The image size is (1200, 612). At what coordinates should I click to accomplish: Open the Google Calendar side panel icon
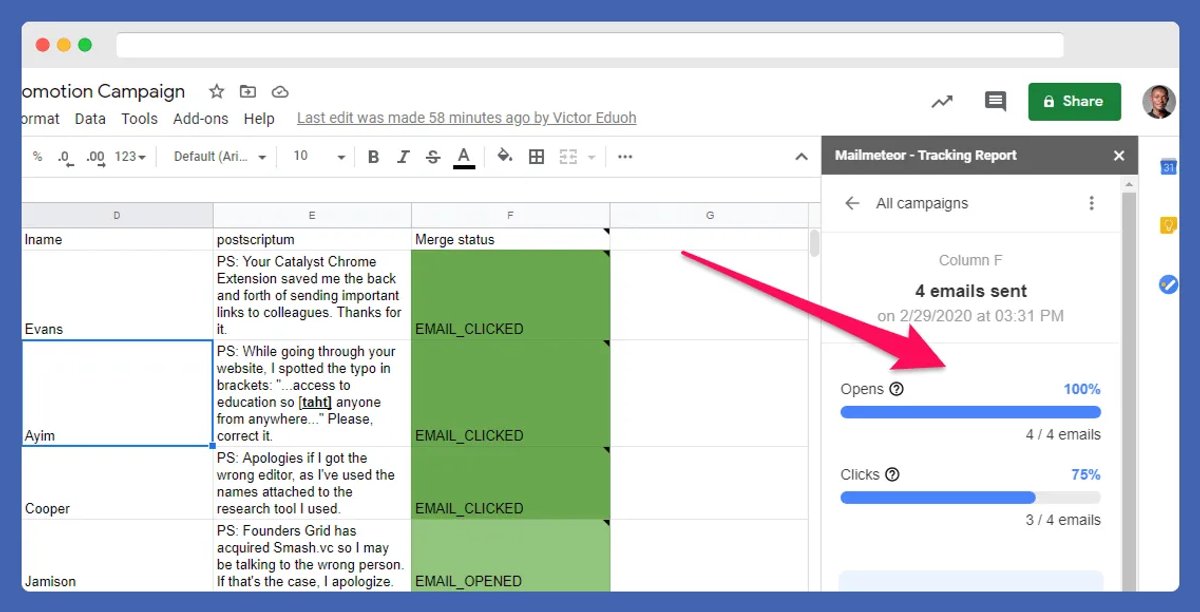coord(1168,167)
